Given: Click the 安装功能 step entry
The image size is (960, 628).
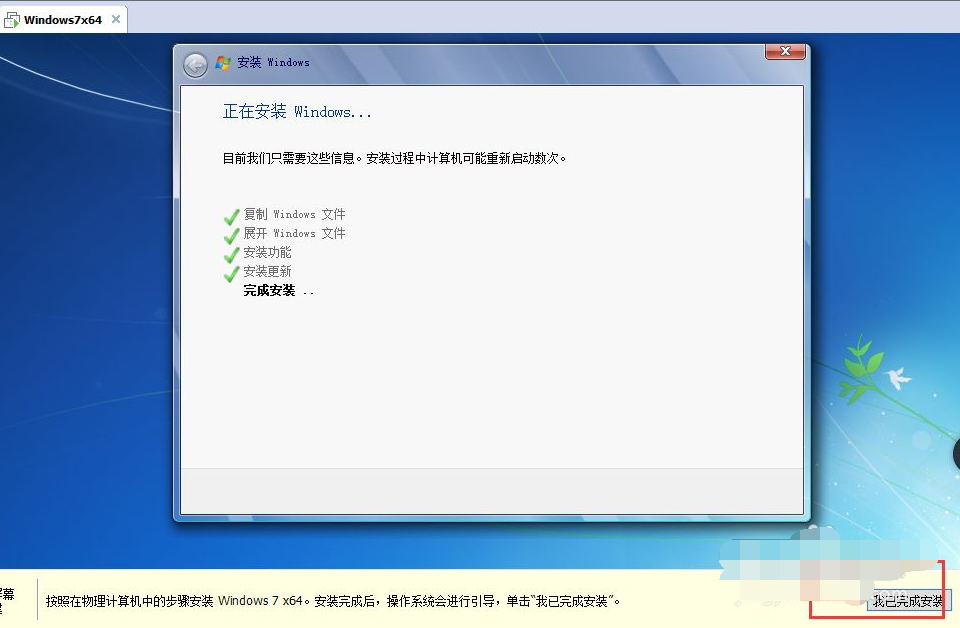Looking at the screenshot, I should [266, 252].
